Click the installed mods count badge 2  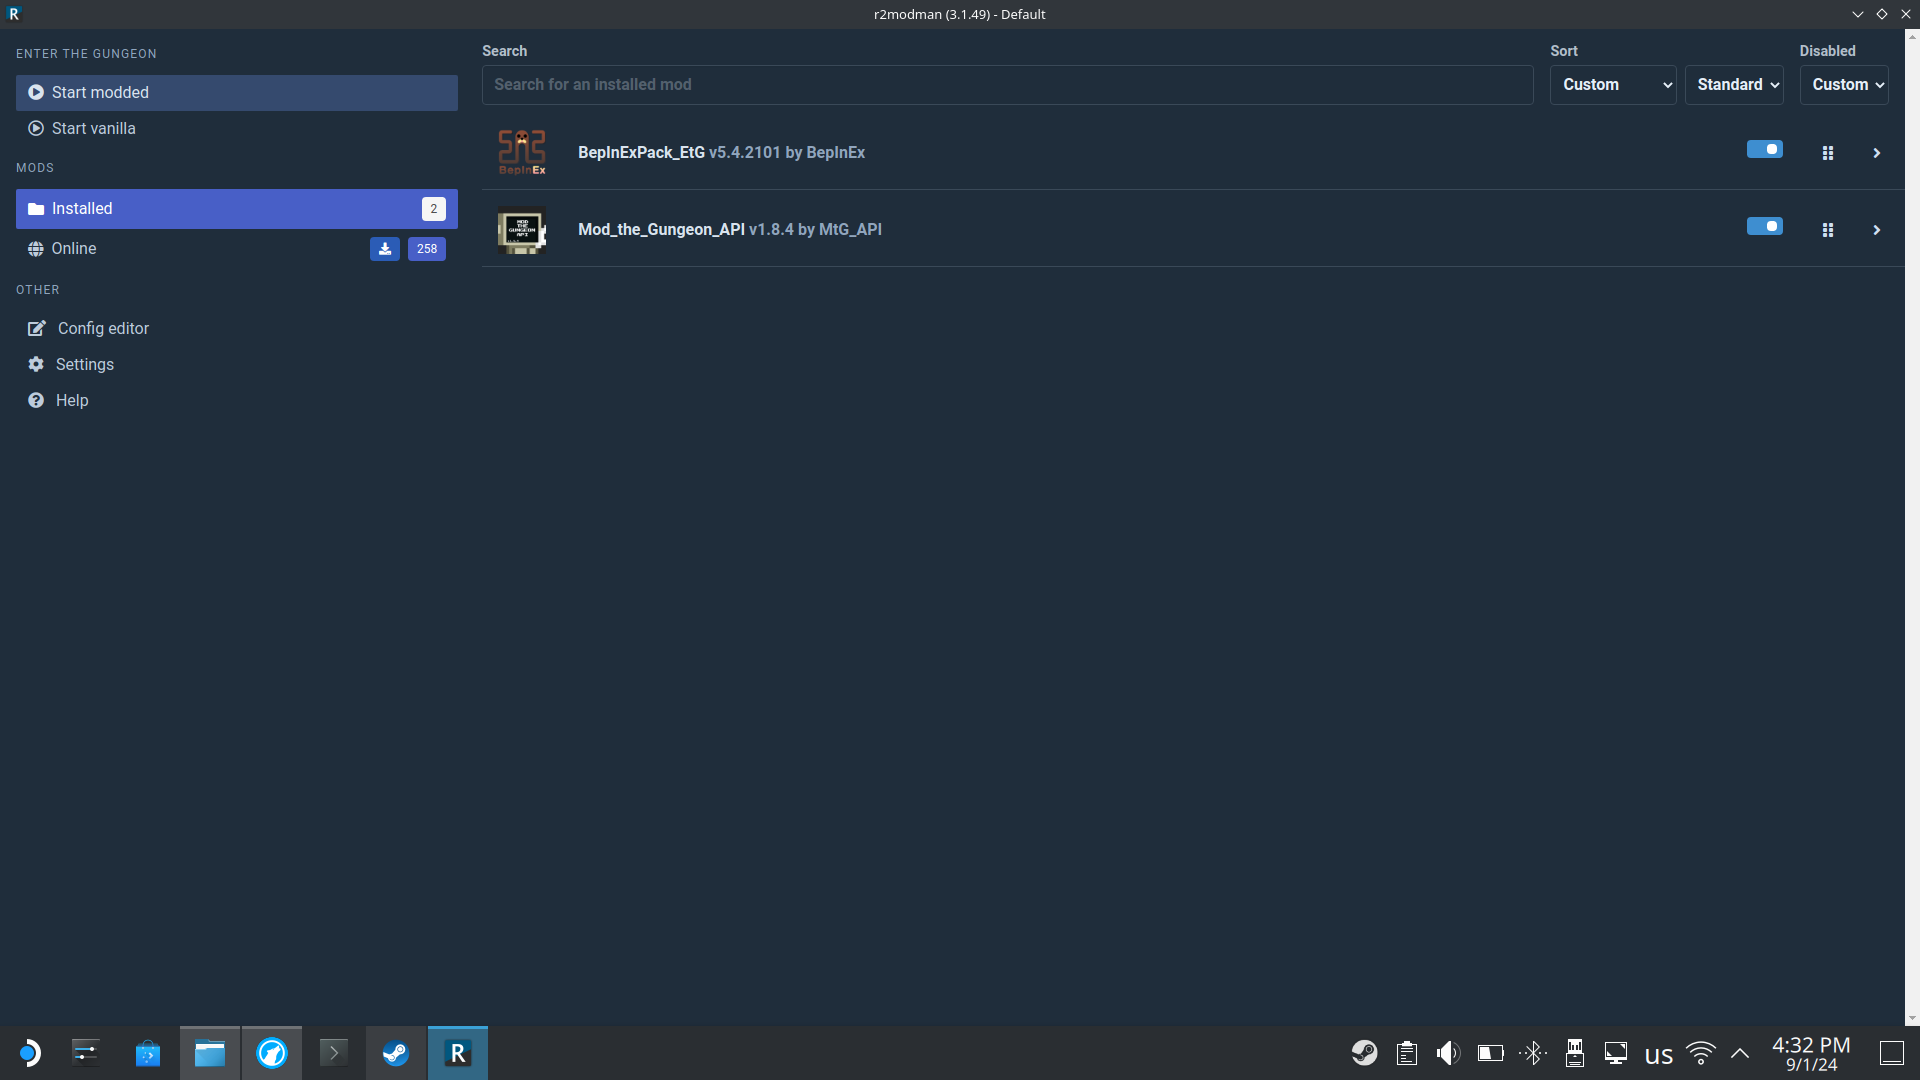[x=434, y=209]
